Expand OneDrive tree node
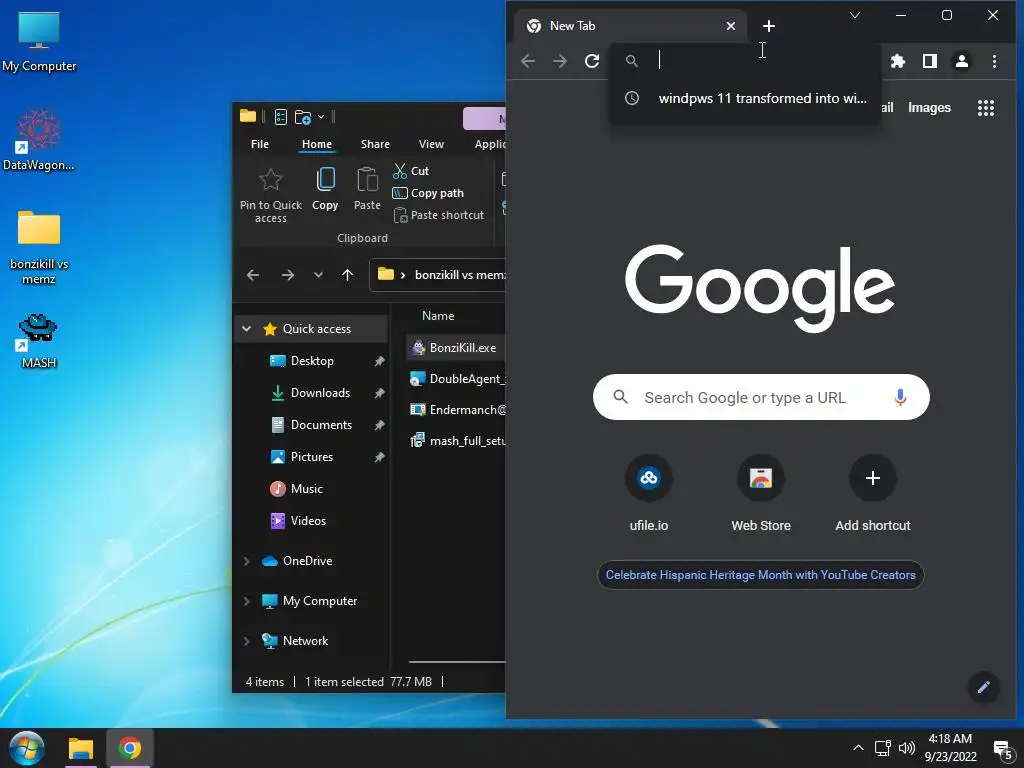 247,561
